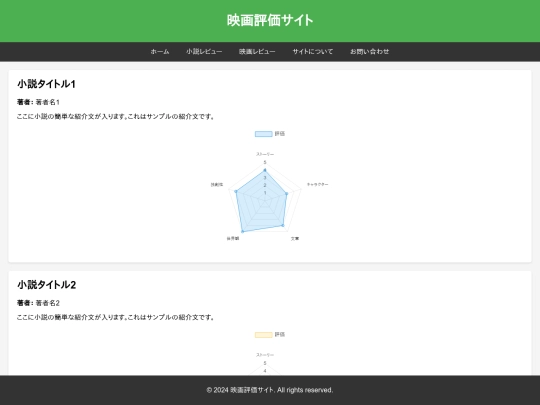Switch to the 映画レビュー section

click(x=257, y=52)
